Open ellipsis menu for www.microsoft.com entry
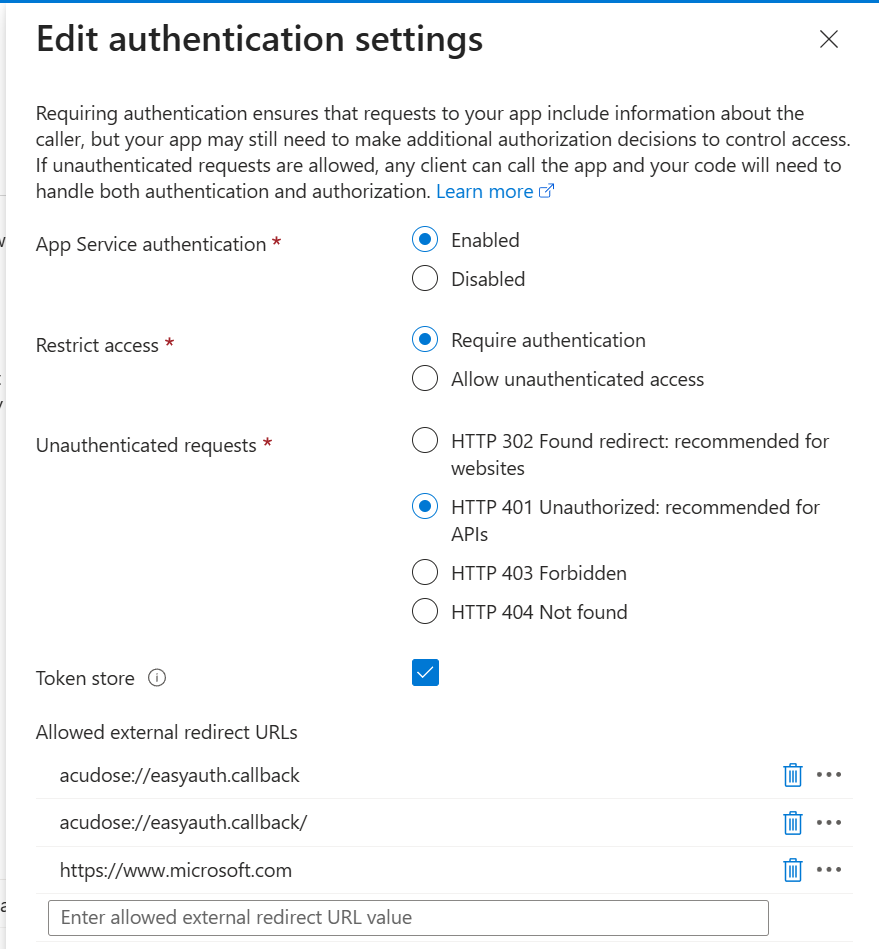Screen dimensions: 879x949 click(830, 870)
